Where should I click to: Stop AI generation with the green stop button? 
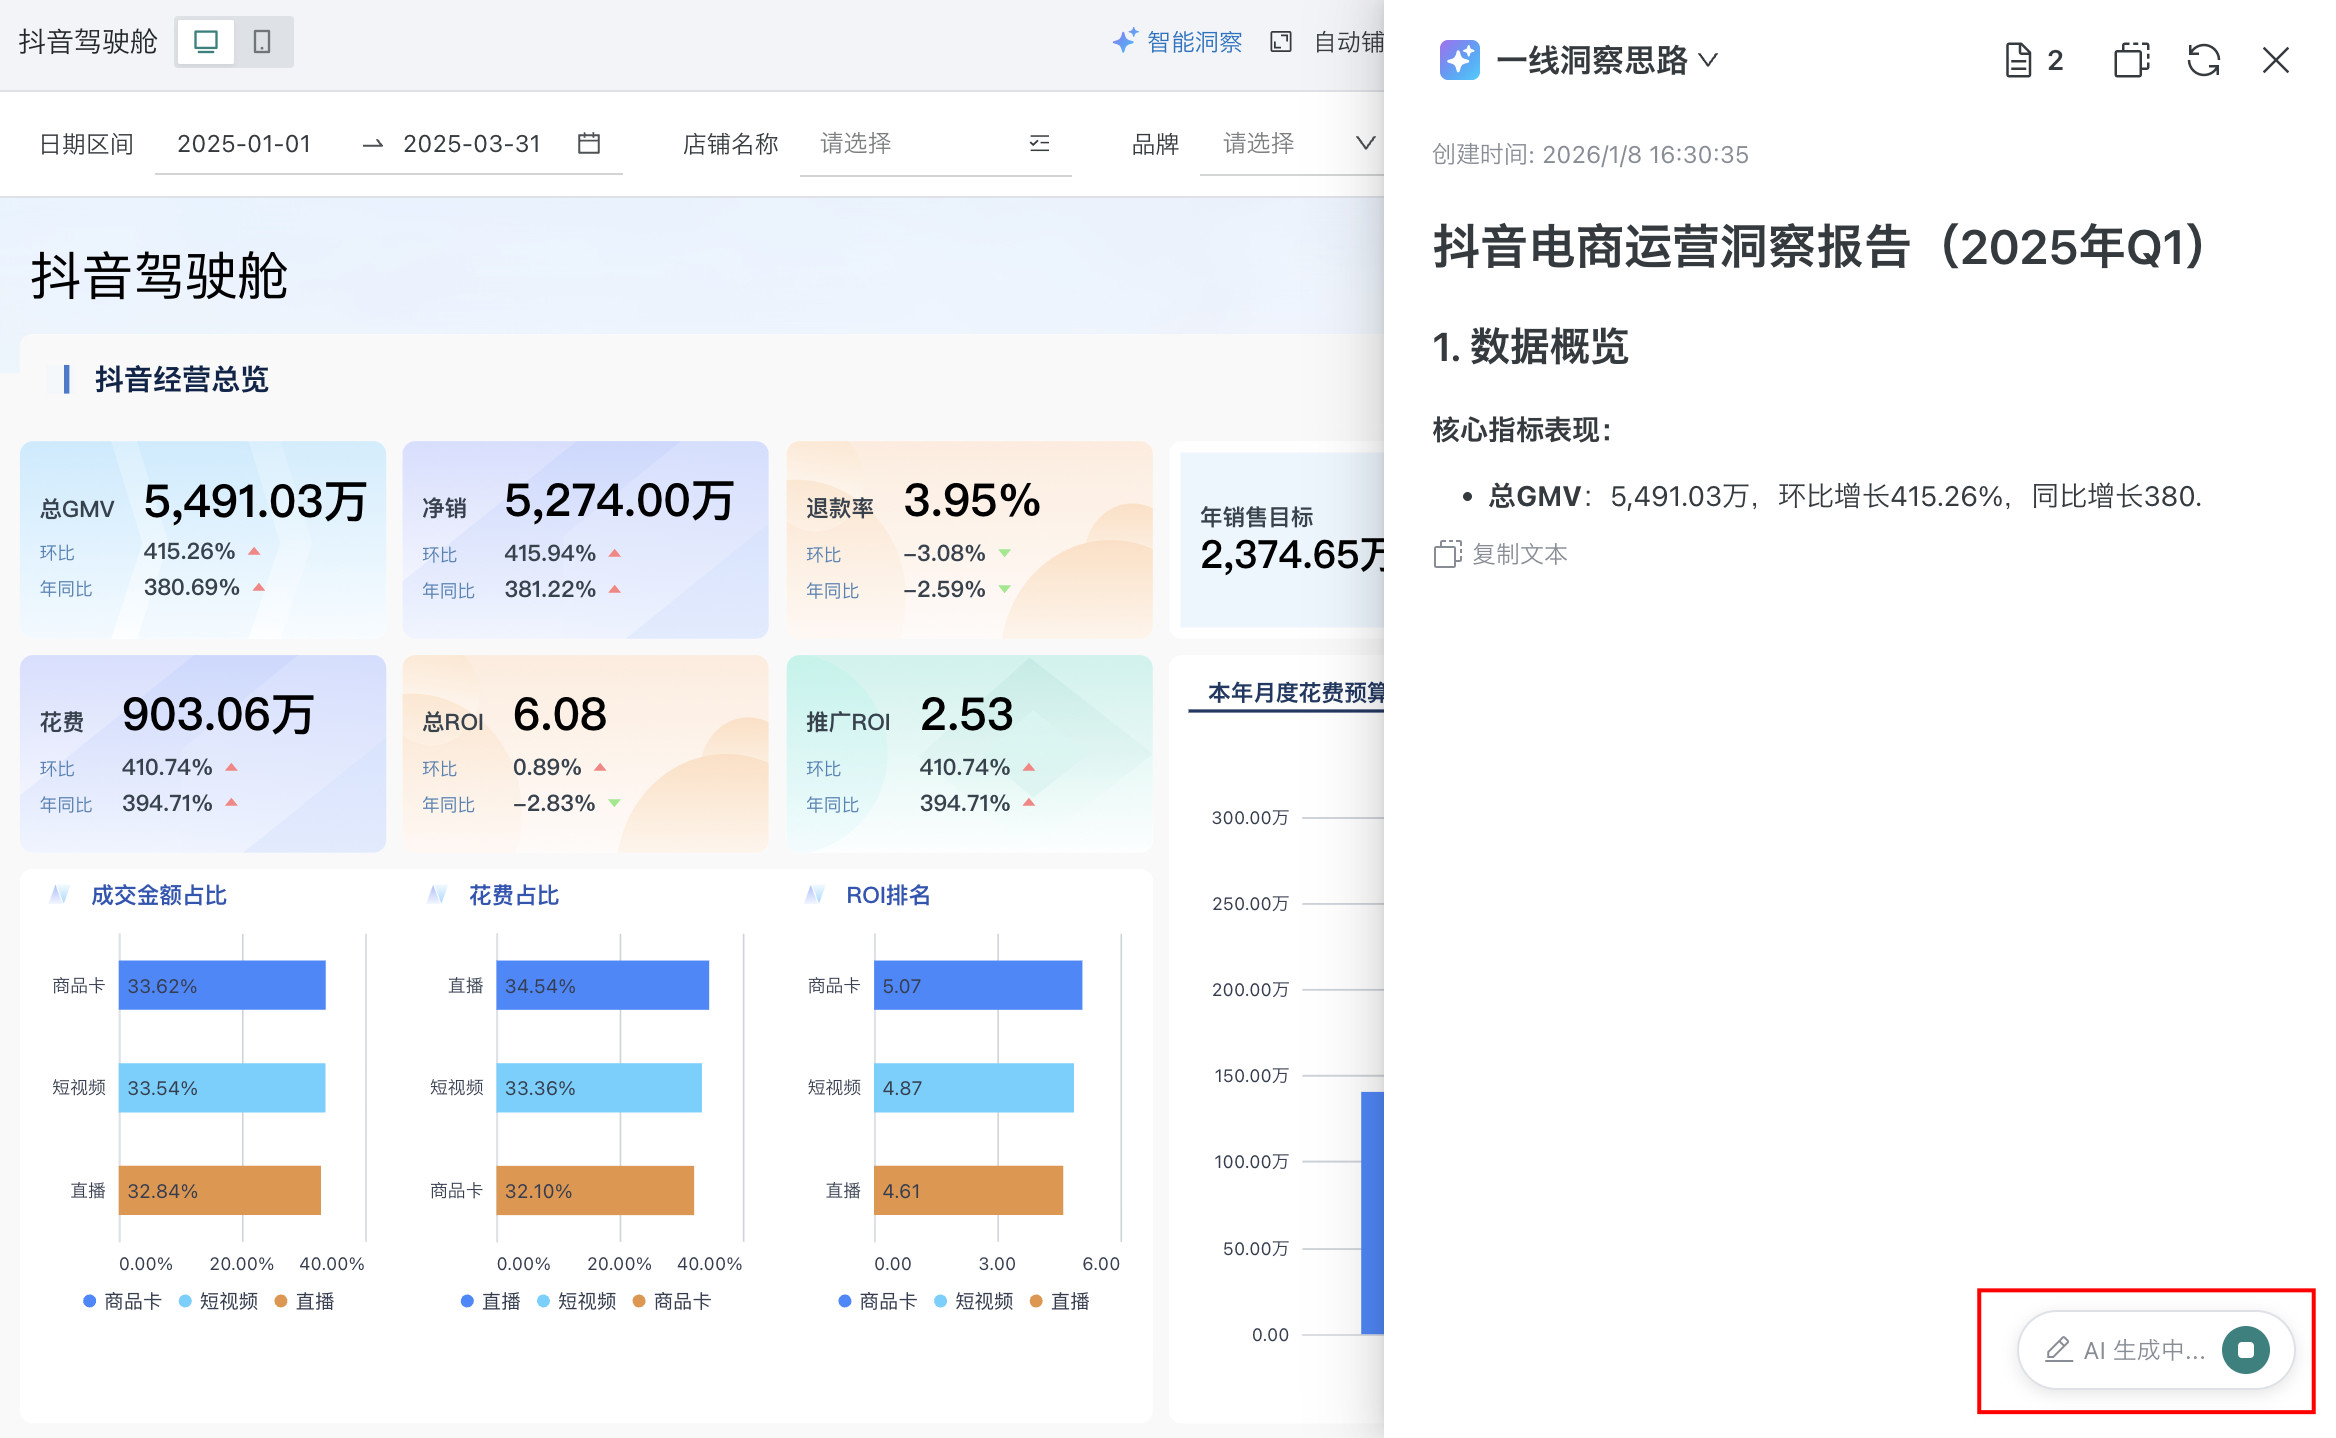point(2245,1350)
